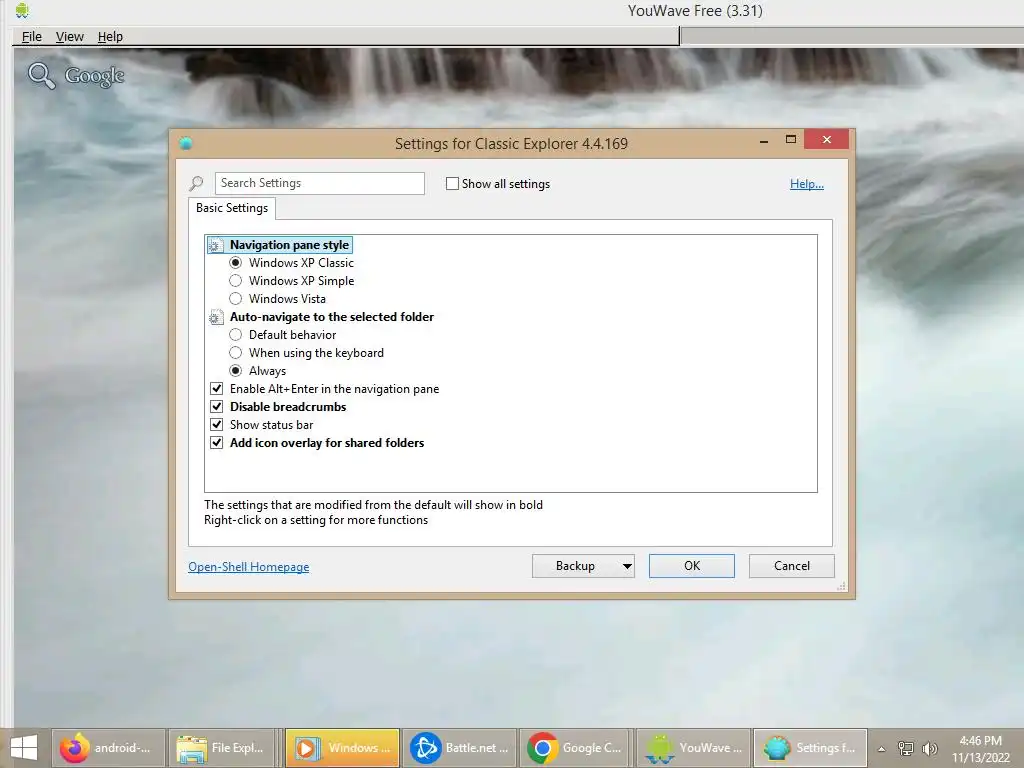Open the File menu in YouWave
The height and width of the screenshot is (768, 1024).
tap(31, 37)
